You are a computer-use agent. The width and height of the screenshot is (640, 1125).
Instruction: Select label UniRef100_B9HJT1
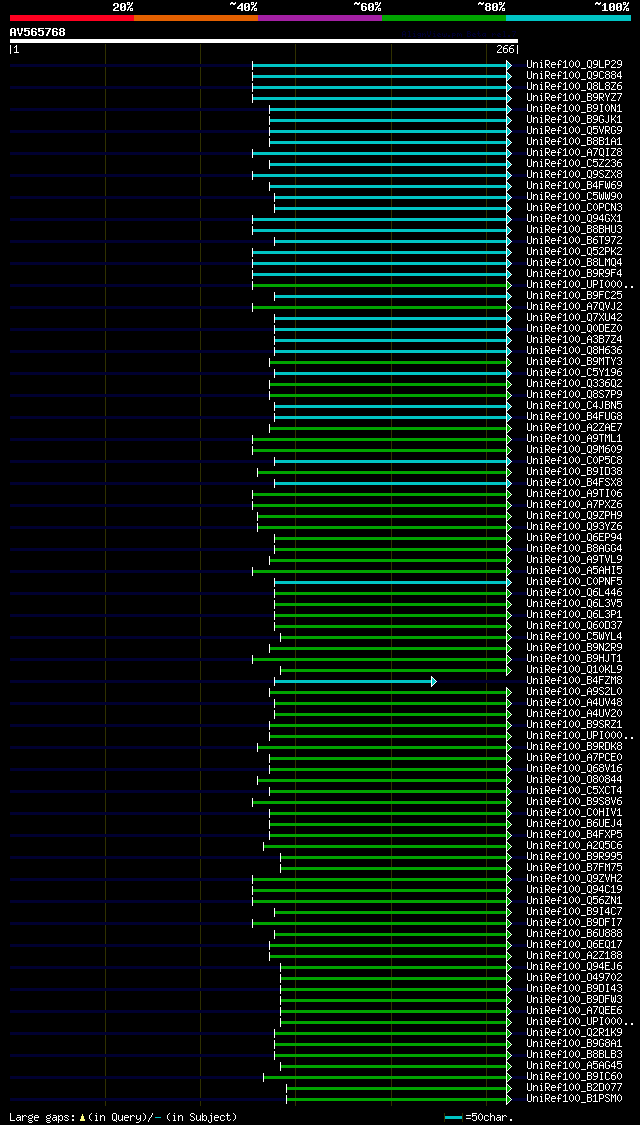(574, 659)
